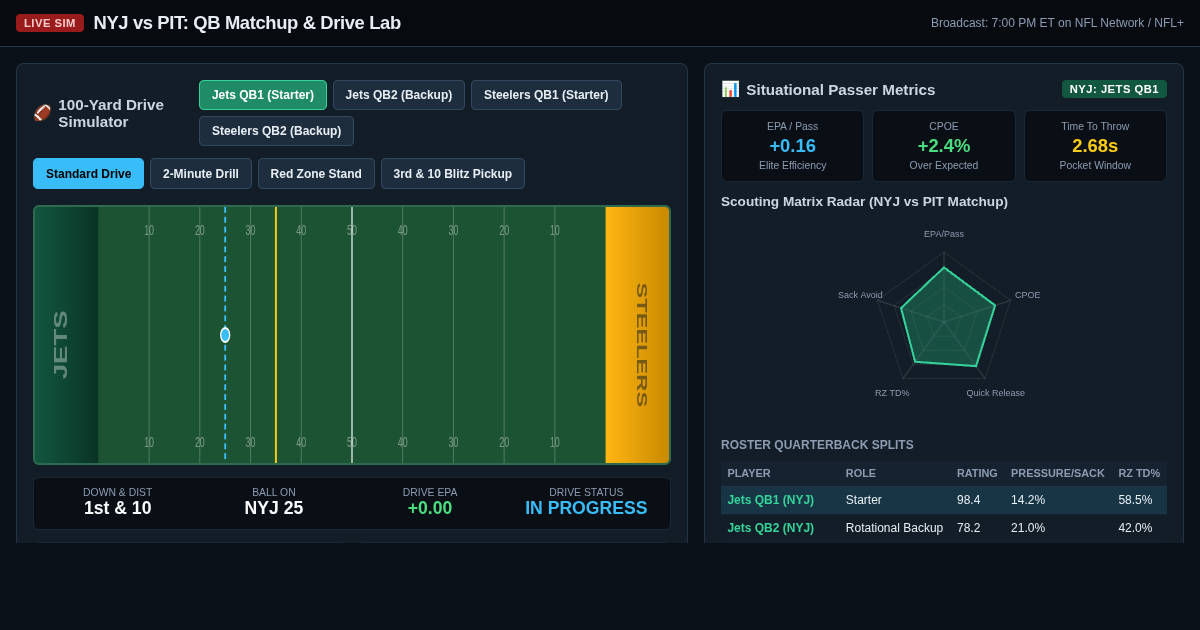The image size is (1200, 630).
Task: Click the broadcast info text
Action: [x=1057, y=23]
